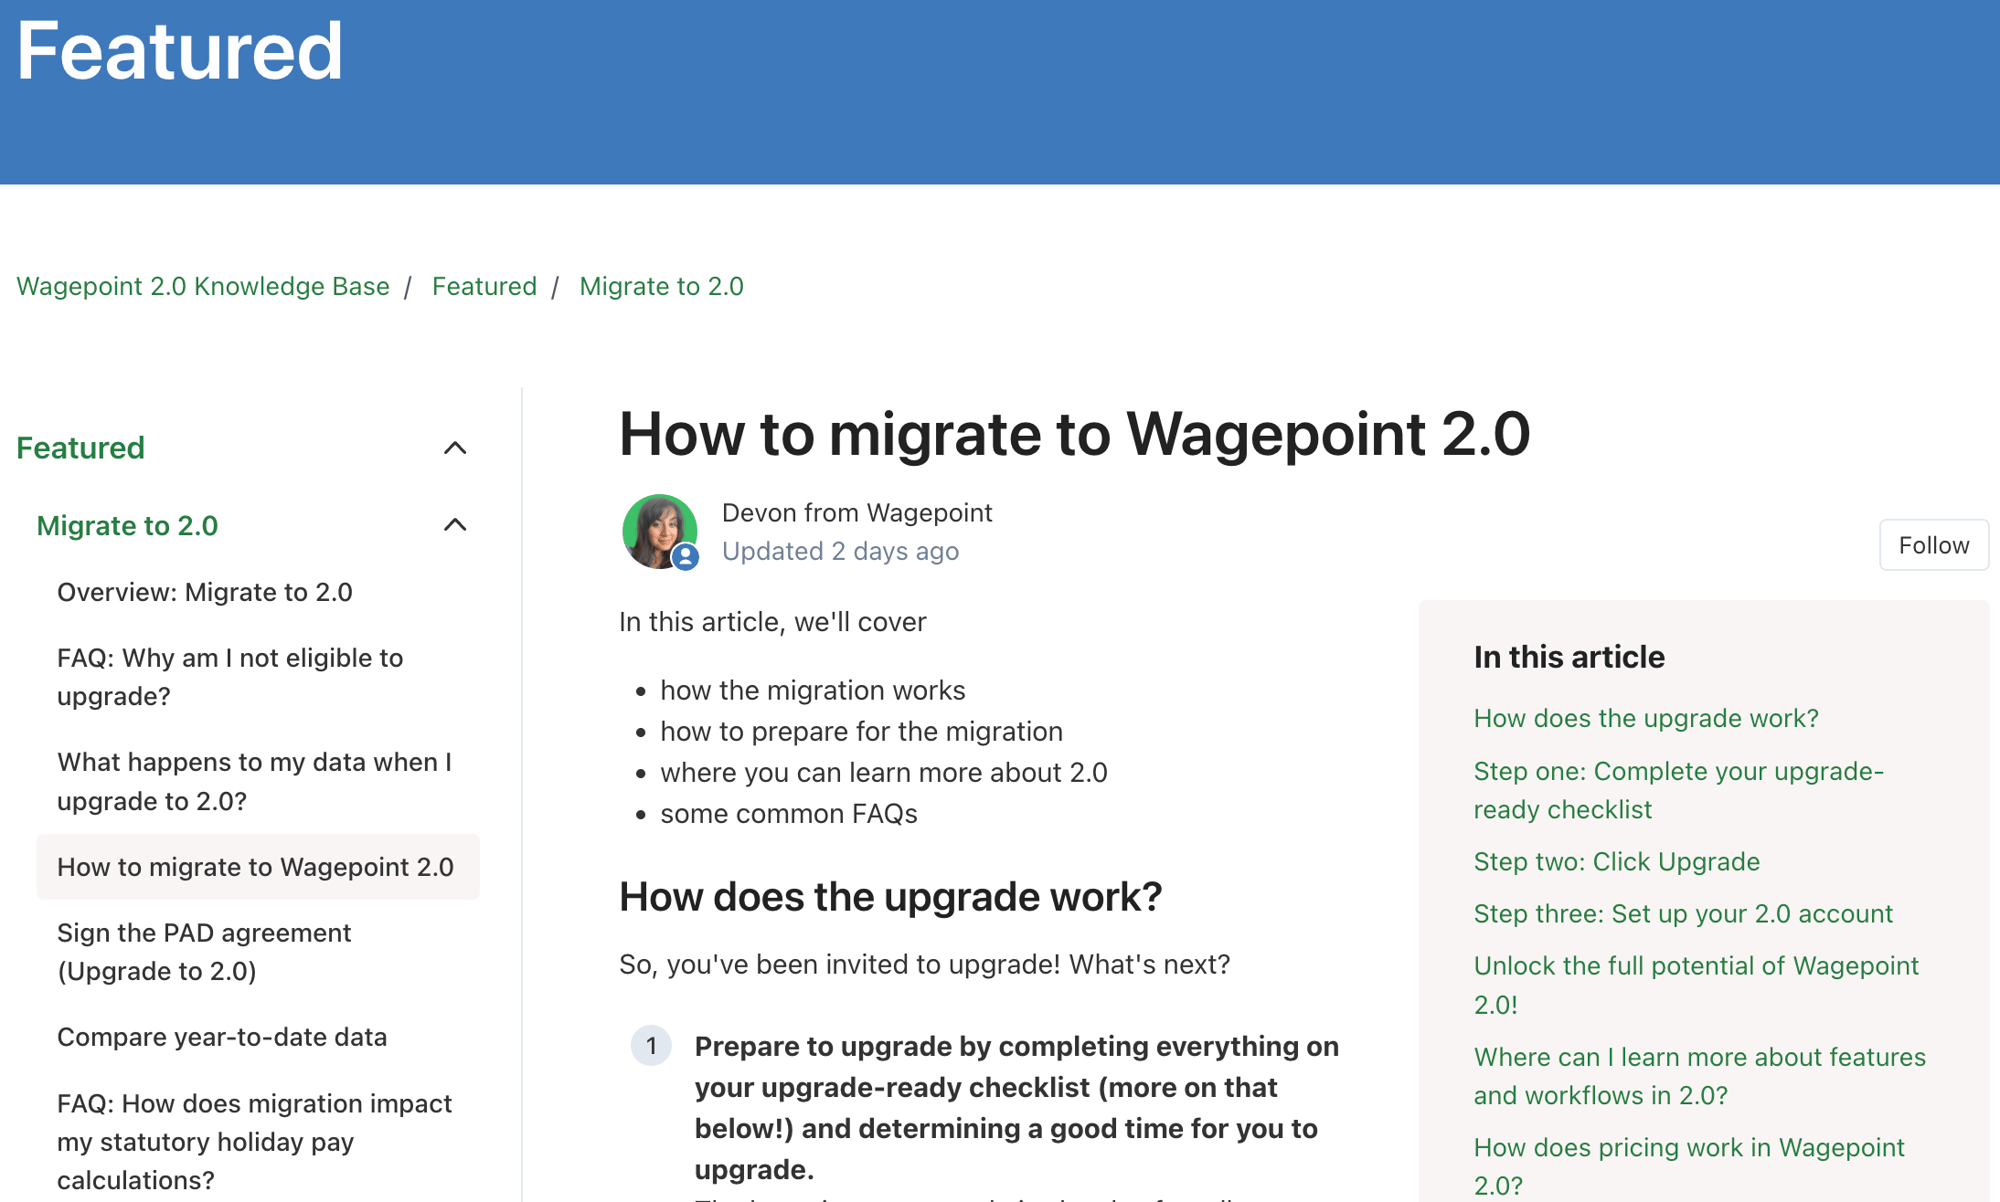Click author name Devon from Wagepoint
This screenshot has height=1202, width=2000.
click(857, 512)
